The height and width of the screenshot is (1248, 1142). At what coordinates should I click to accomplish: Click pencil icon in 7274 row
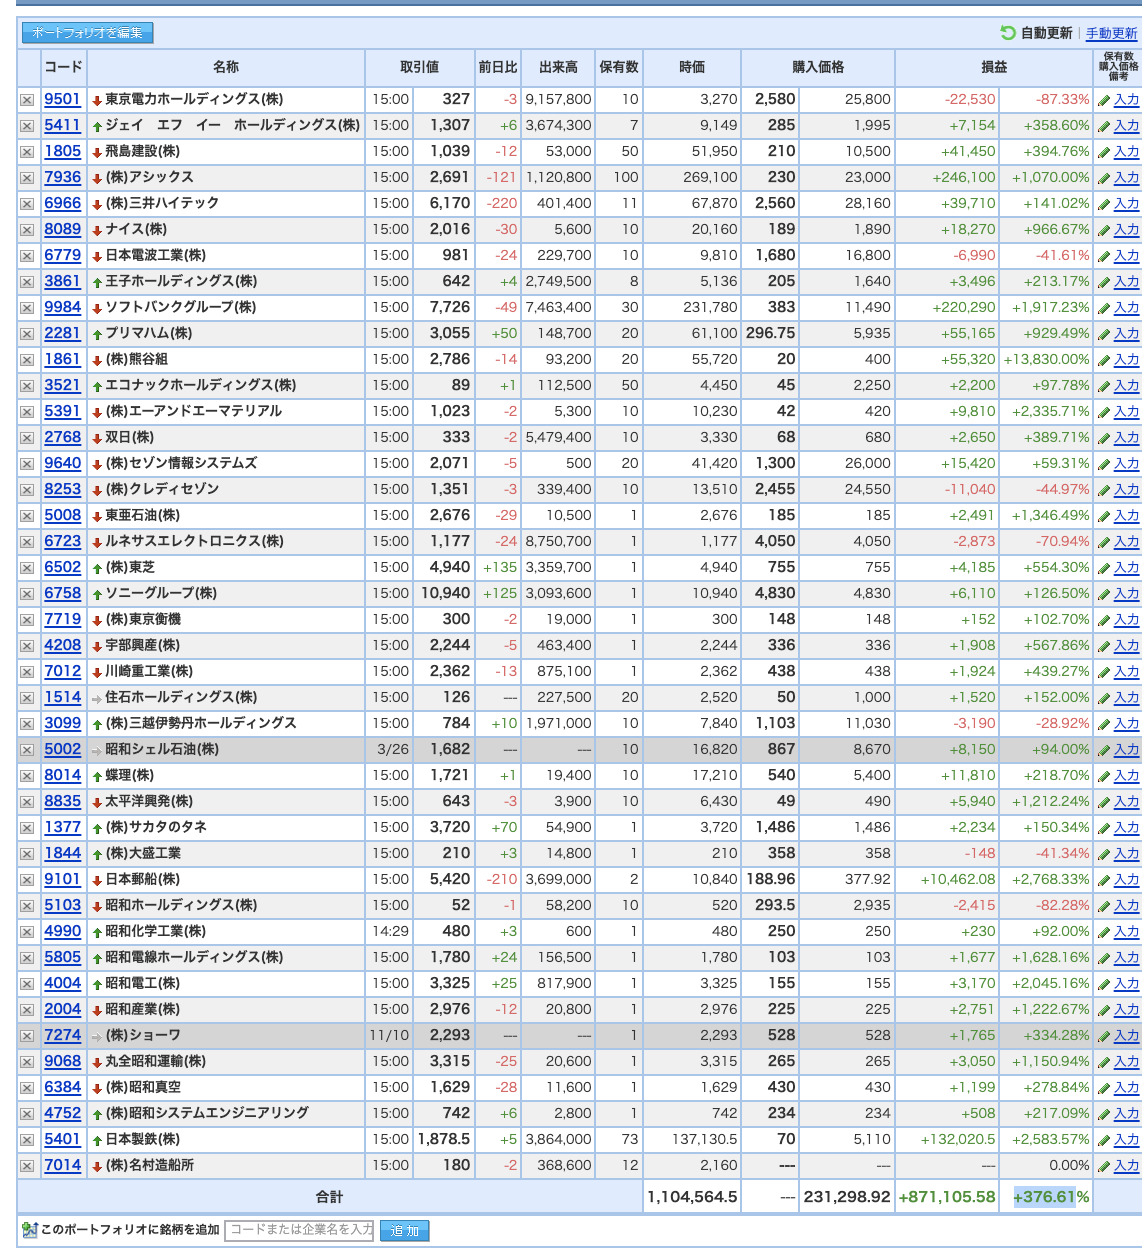pos(1104,1036)
